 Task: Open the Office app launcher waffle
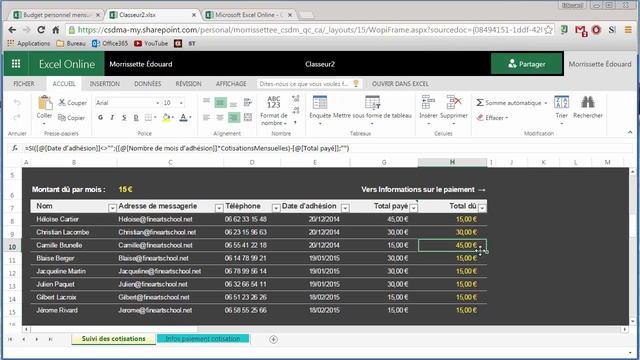tap(16, 64)
